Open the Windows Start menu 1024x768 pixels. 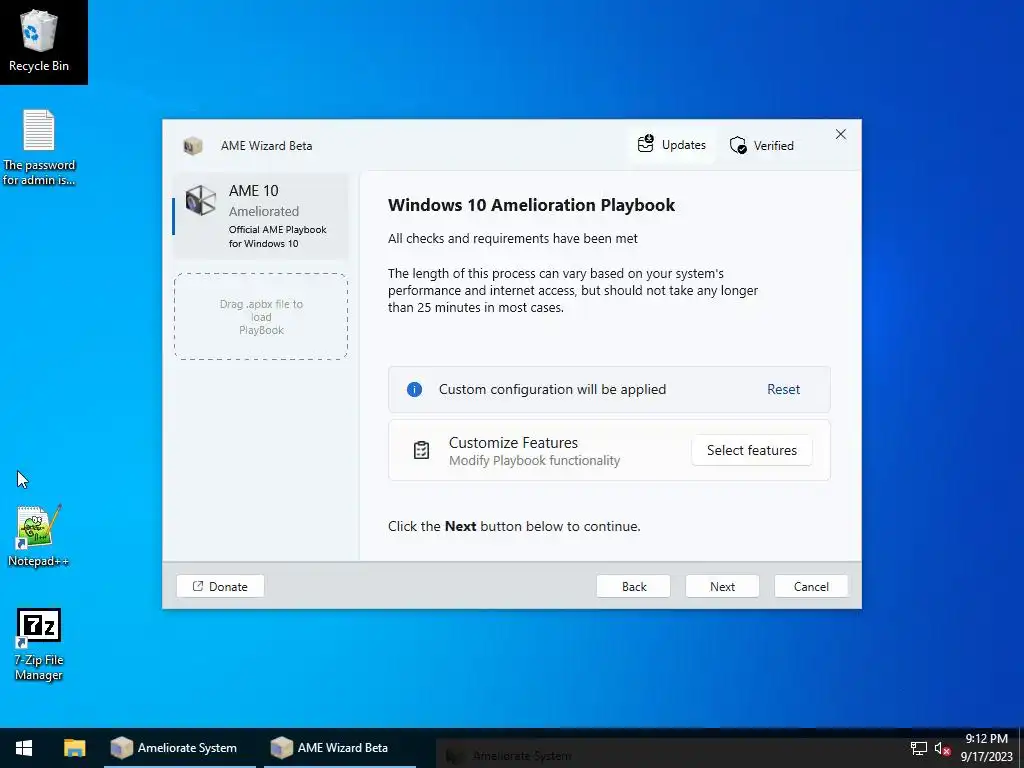(x=24, y=748)
